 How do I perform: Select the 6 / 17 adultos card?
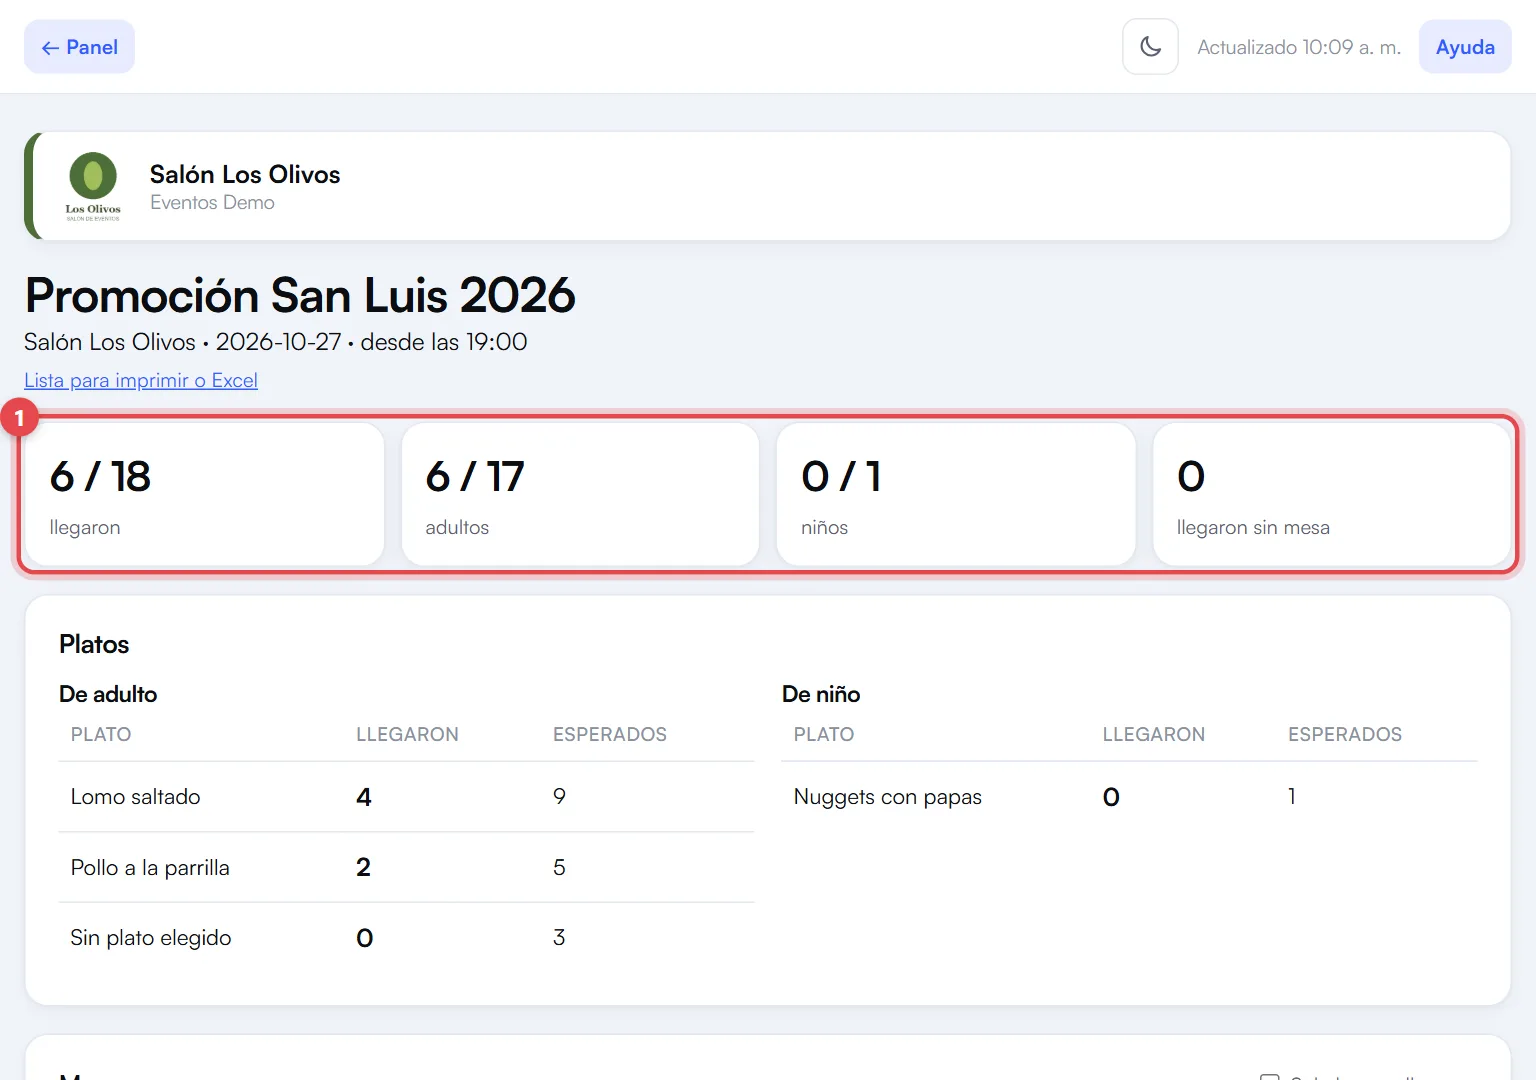click(580, 494)
